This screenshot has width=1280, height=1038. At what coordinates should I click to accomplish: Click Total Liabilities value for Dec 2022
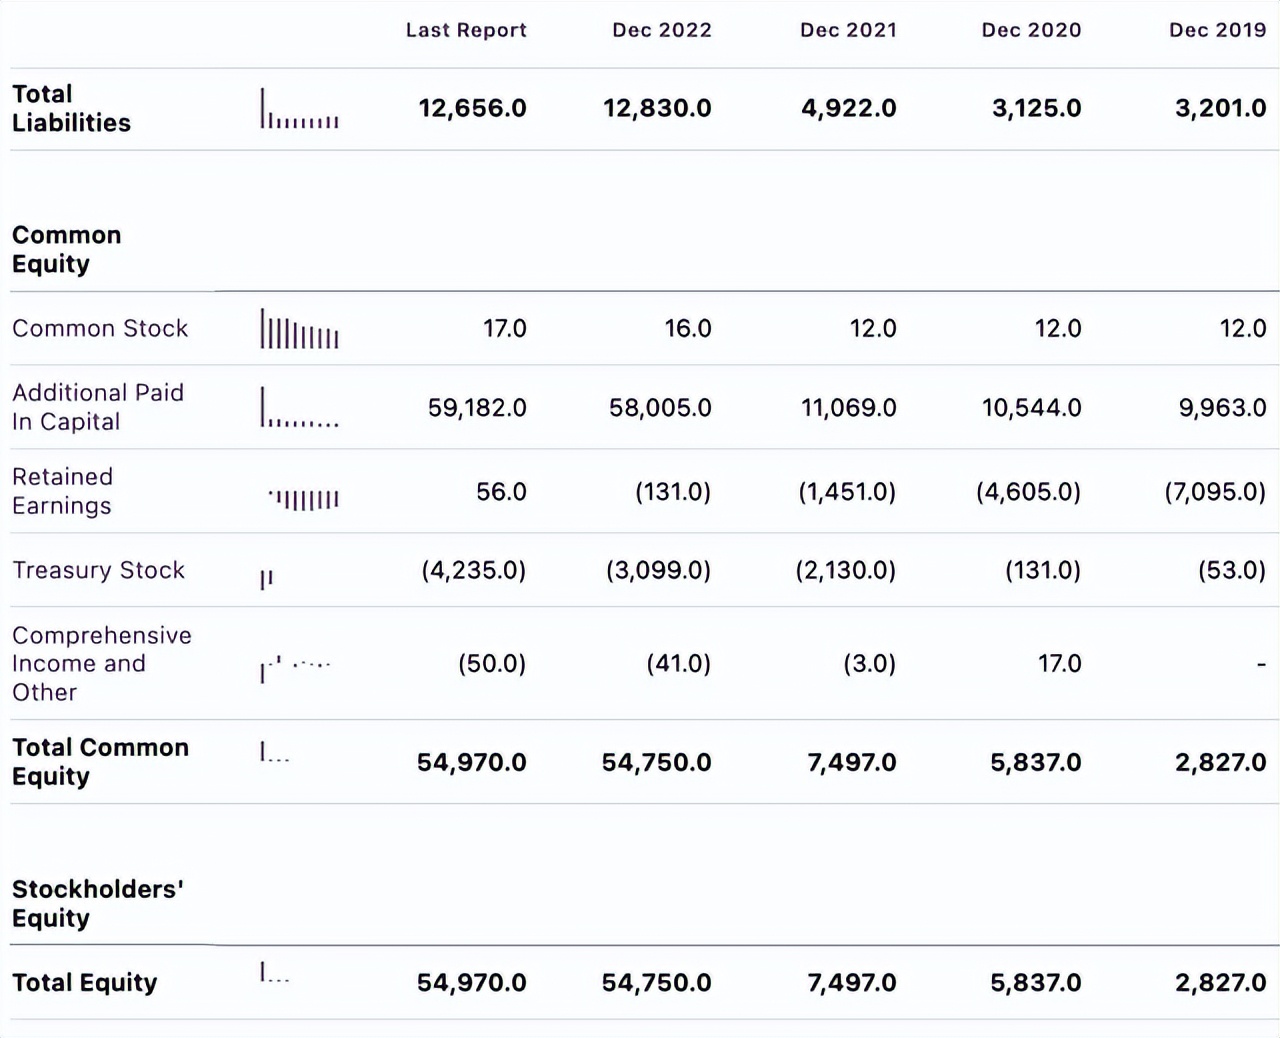coord(657,108)
